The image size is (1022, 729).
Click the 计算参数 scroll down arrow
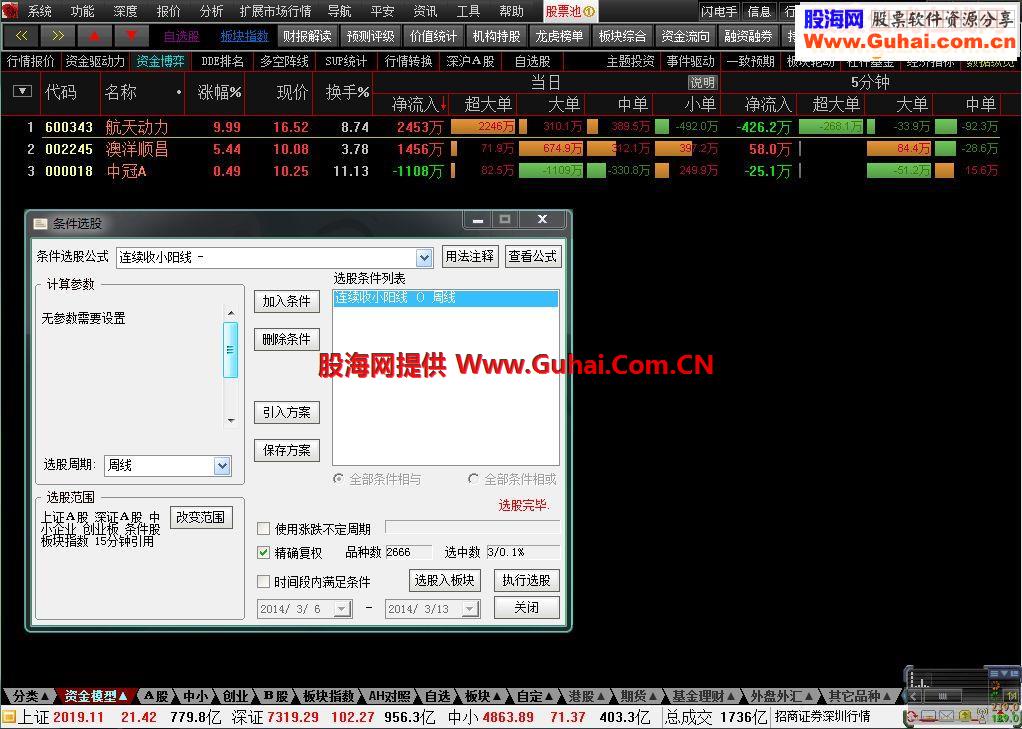point(231,421)
